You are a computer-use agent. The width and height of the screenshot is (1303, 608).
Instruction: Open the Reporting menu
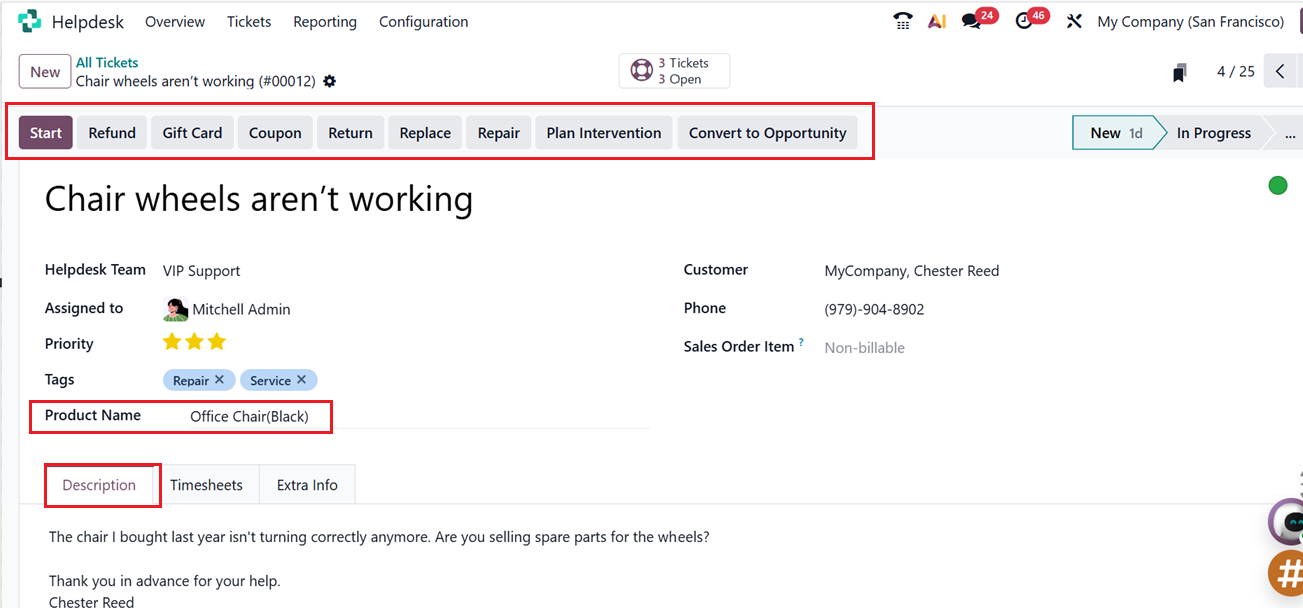(325, 21)
